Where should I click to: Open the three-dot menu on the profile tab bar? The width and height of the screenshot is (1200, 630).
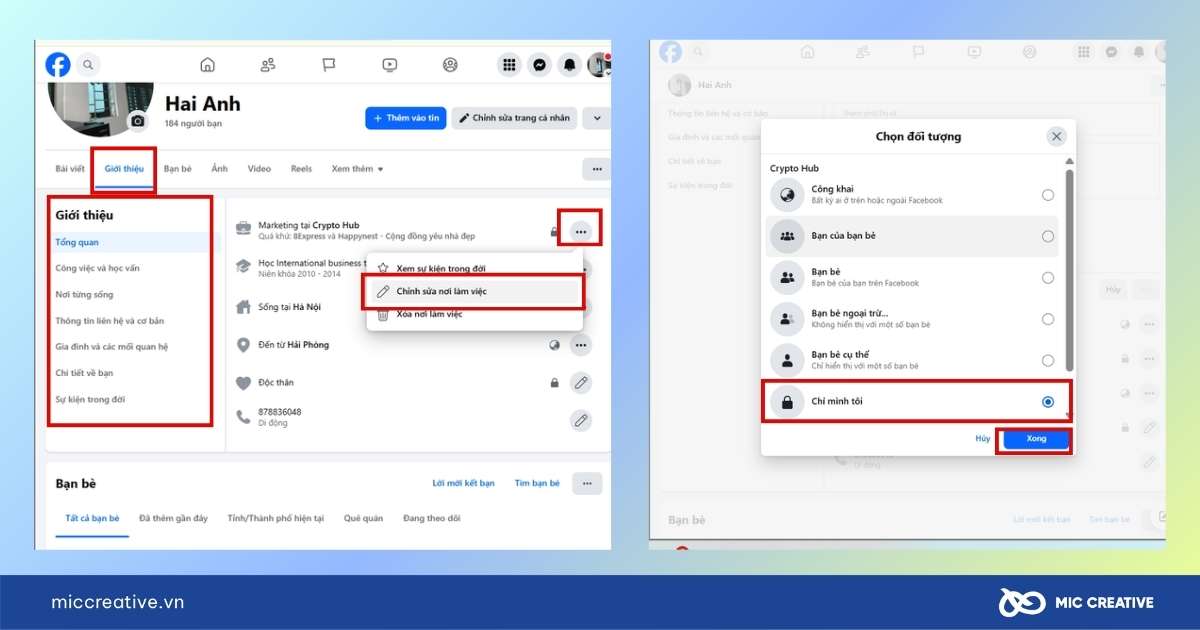pos(596,169)
